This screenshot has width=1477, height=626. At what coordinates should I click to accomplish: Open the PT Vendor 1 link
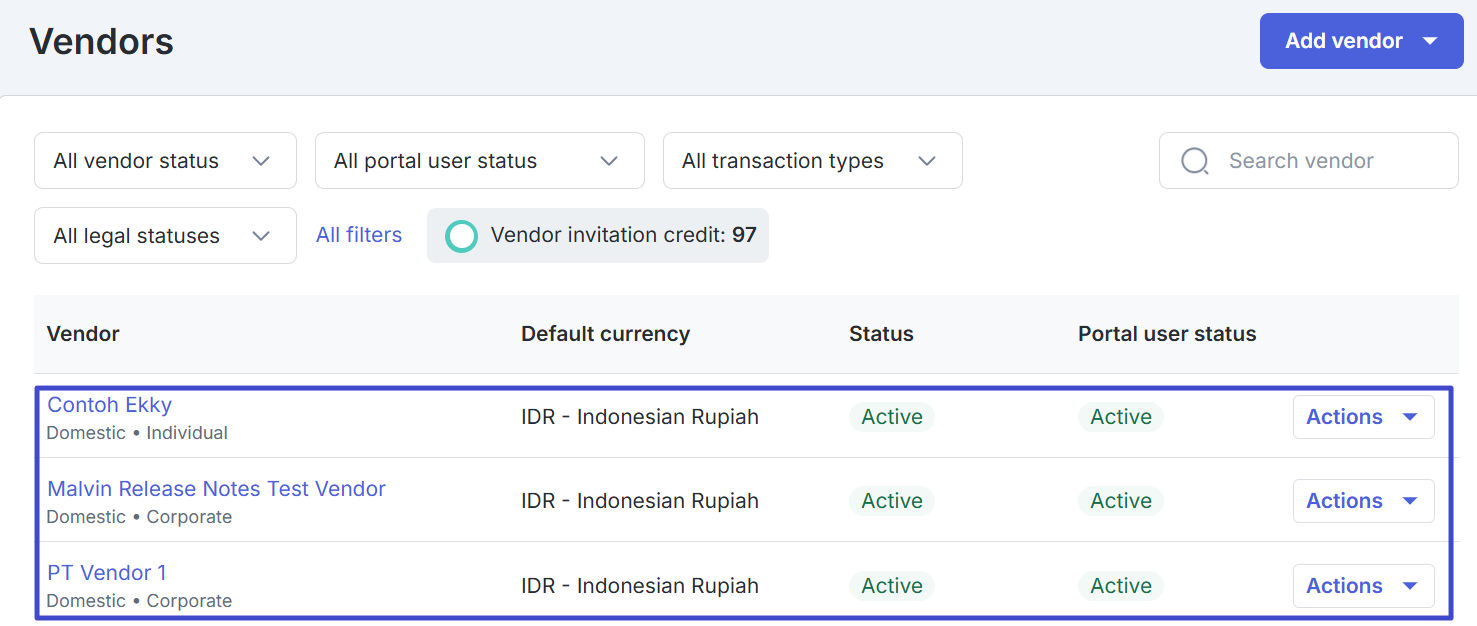click(107, 573)
